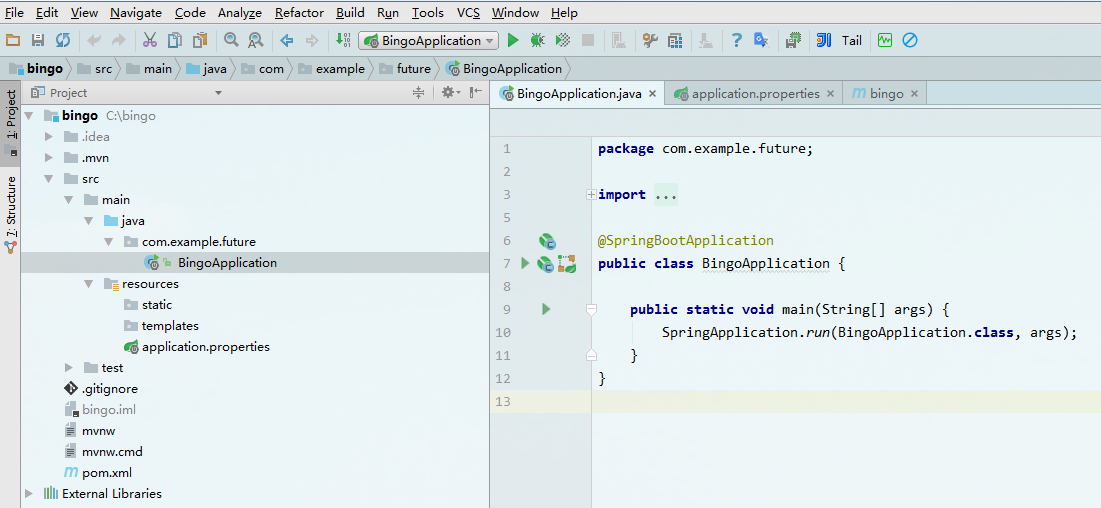Click the Replace magnifier icon
This screenshot has height=508, width=1101.
point(256,41)
